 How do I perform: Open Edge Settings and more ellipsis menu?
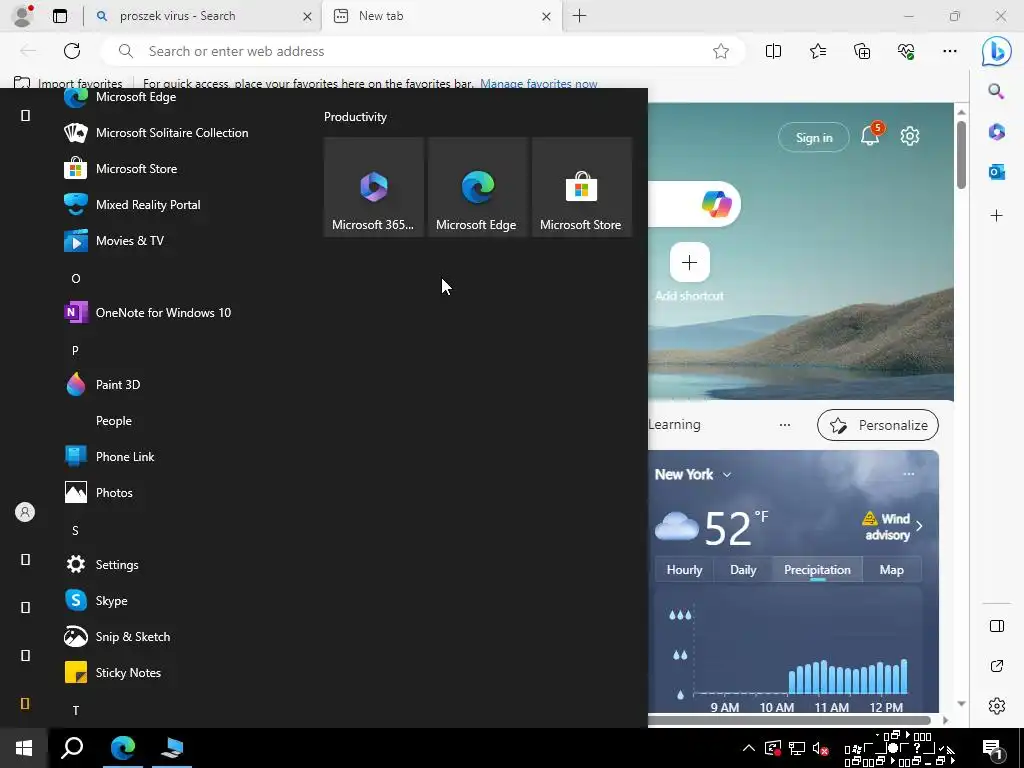(950, 51)
